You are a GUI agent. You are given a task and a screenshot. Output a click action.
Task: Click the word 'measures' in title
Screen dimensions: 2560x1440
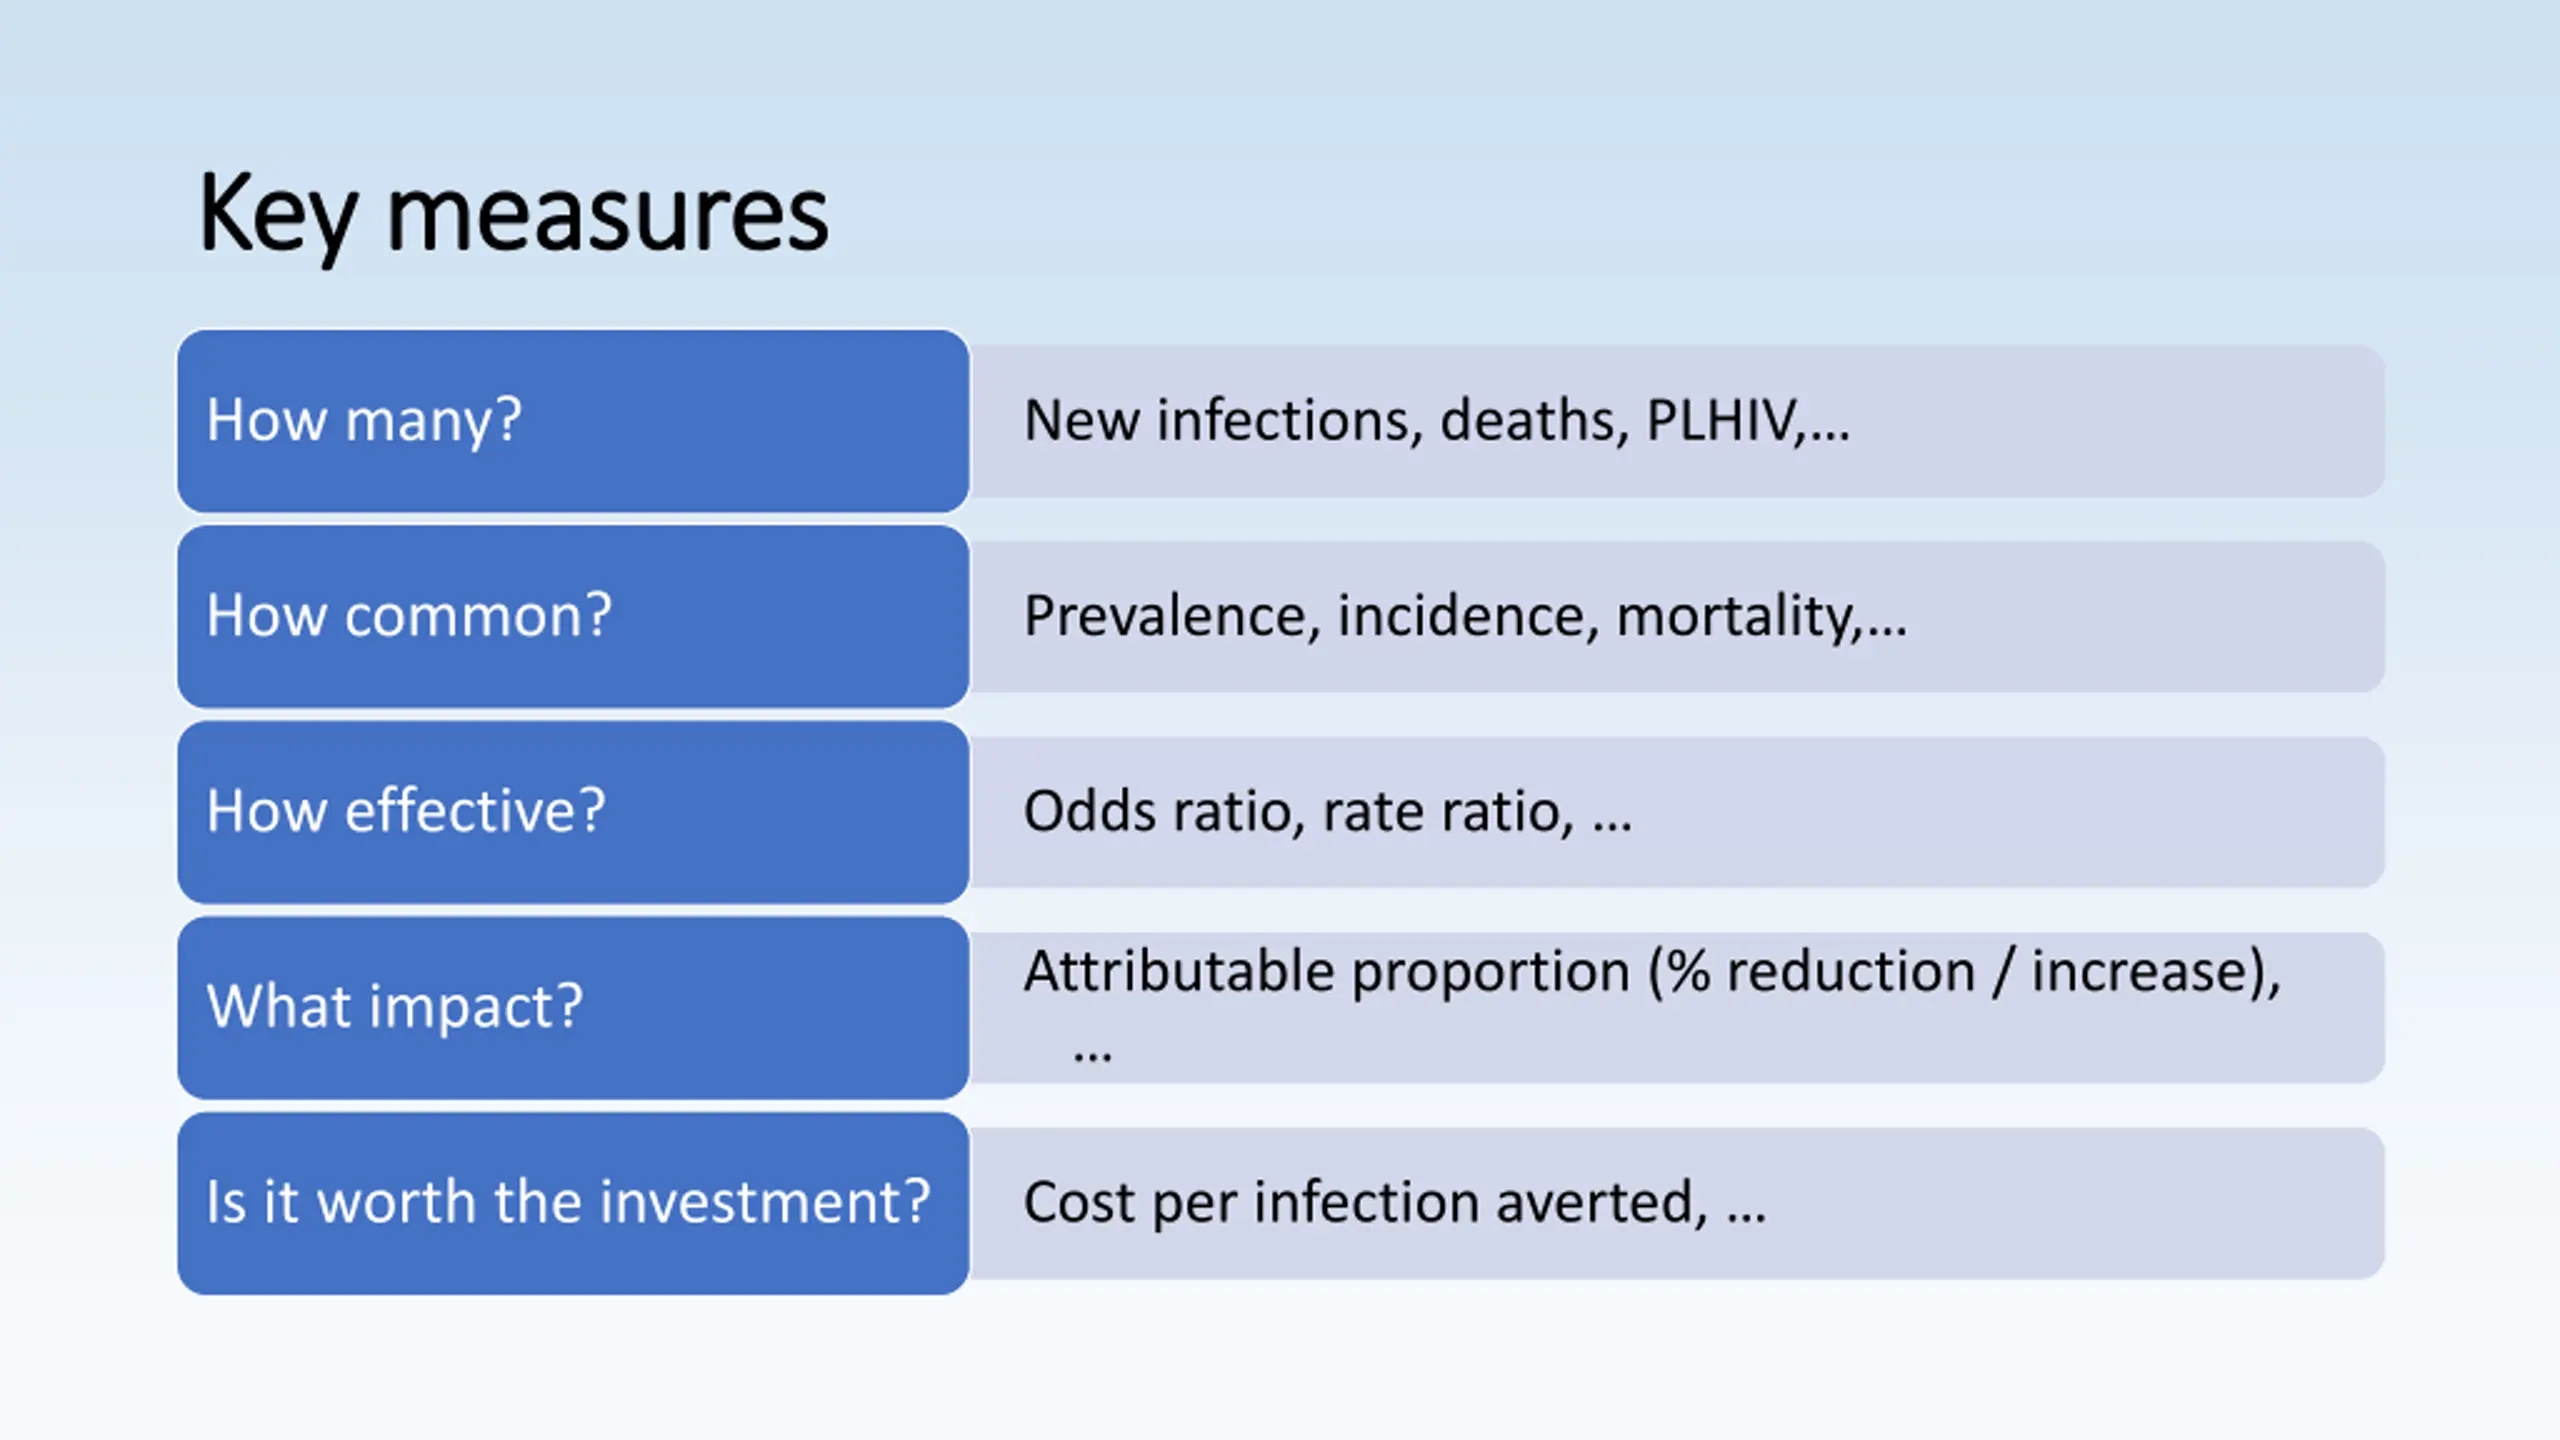pyautogui.click(x=608, y=216)
